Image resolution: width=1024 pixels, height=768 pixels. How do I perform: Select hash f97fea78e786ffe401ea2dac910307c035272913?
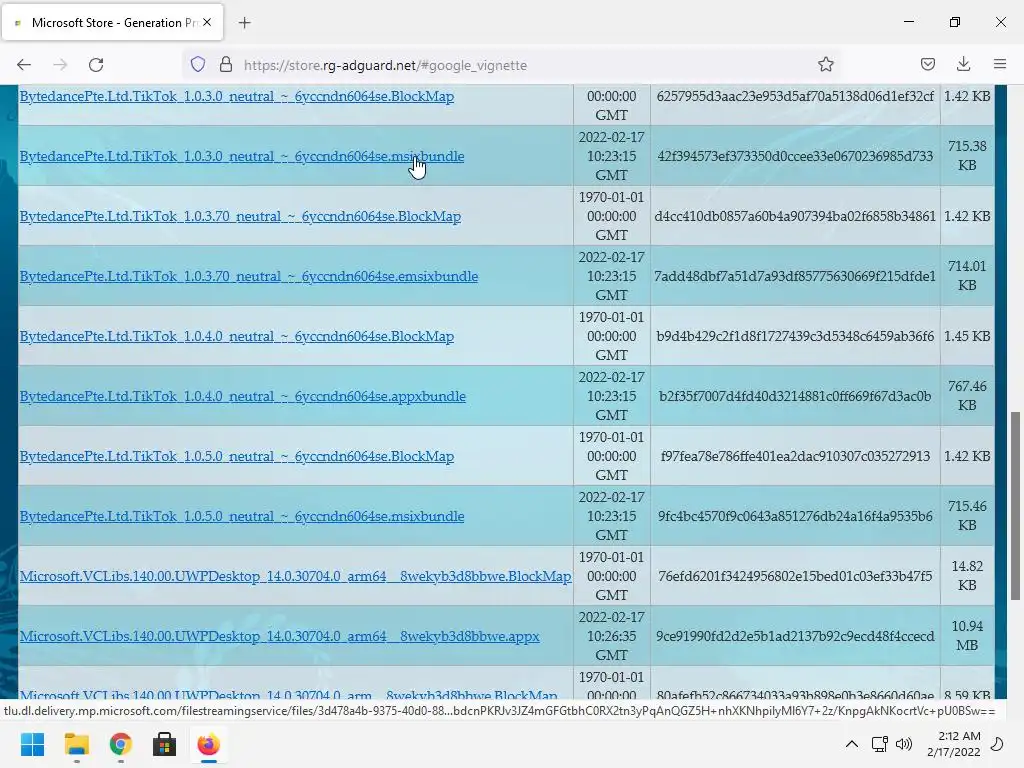click(795, 456)
